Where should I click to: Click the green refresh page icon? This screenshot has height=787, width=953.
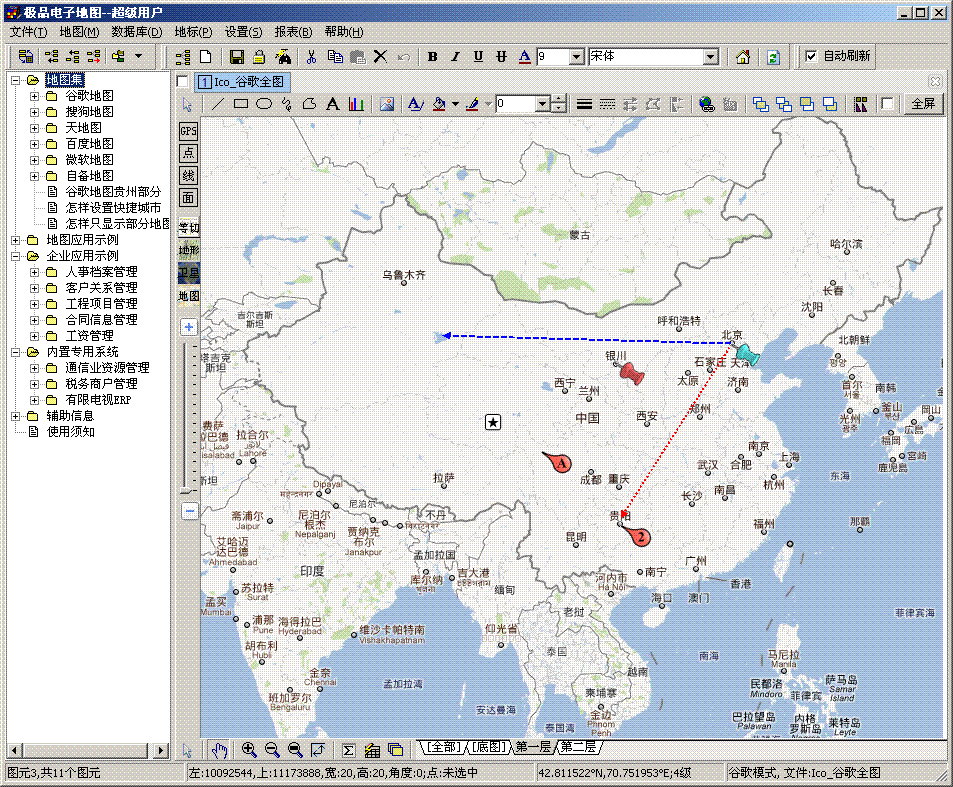[x=773, y=57]
